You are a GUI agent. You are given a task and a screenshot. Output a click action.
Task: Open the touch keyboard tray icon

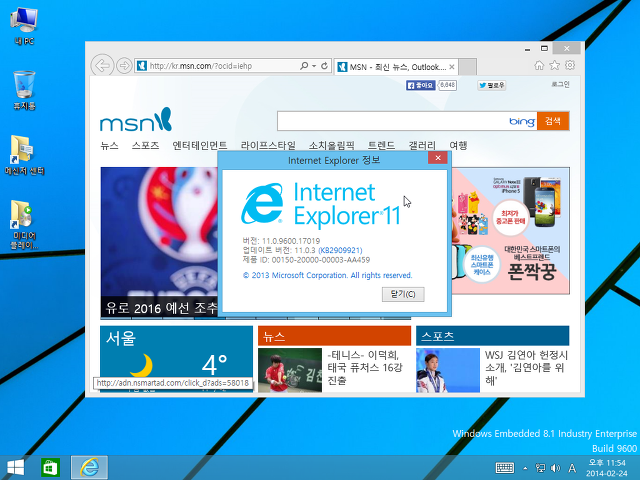(x=505, y=468)
